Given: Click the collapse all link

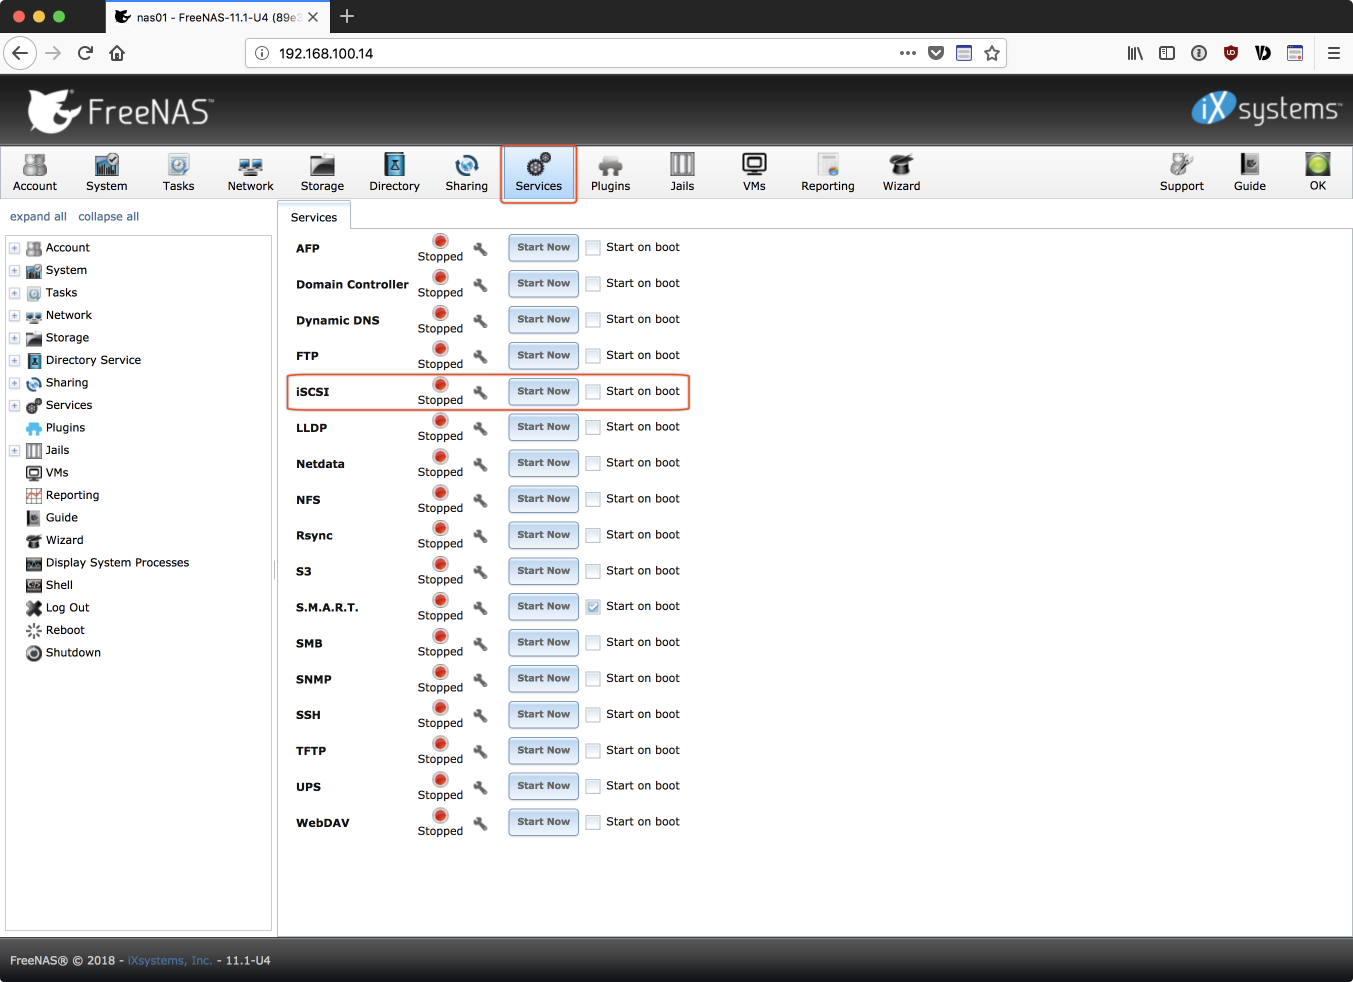Looking at the screenshot, I should (x=108, y=216).
